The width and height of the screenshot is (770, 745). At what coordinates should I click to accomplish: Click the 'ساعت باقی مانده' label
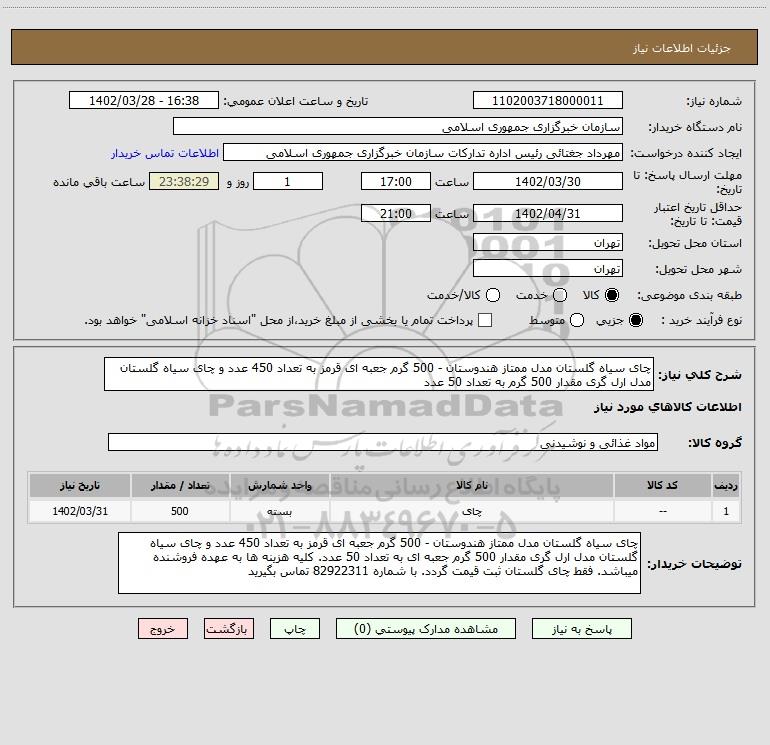99,182
